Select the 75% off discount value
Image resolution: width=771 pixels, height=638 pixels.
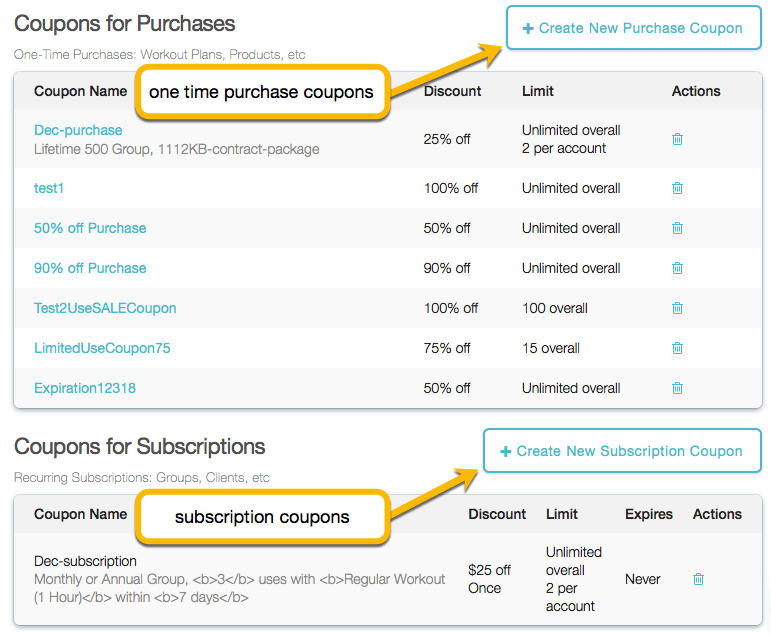coord(446,348)
